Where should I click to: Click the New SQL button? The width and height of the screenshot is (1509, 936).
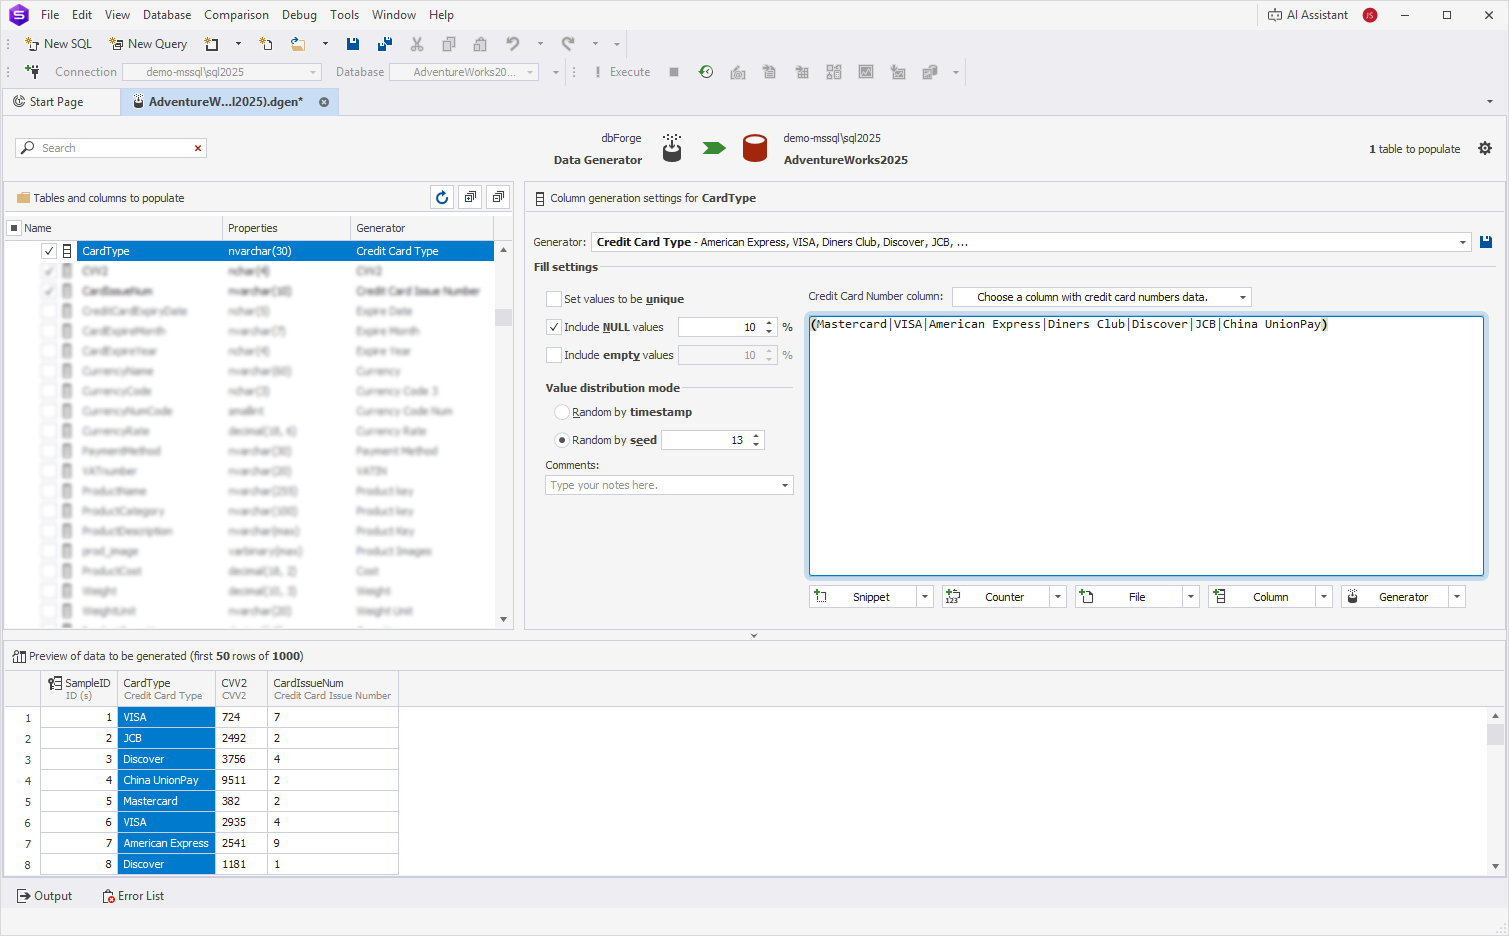(59, 44)
